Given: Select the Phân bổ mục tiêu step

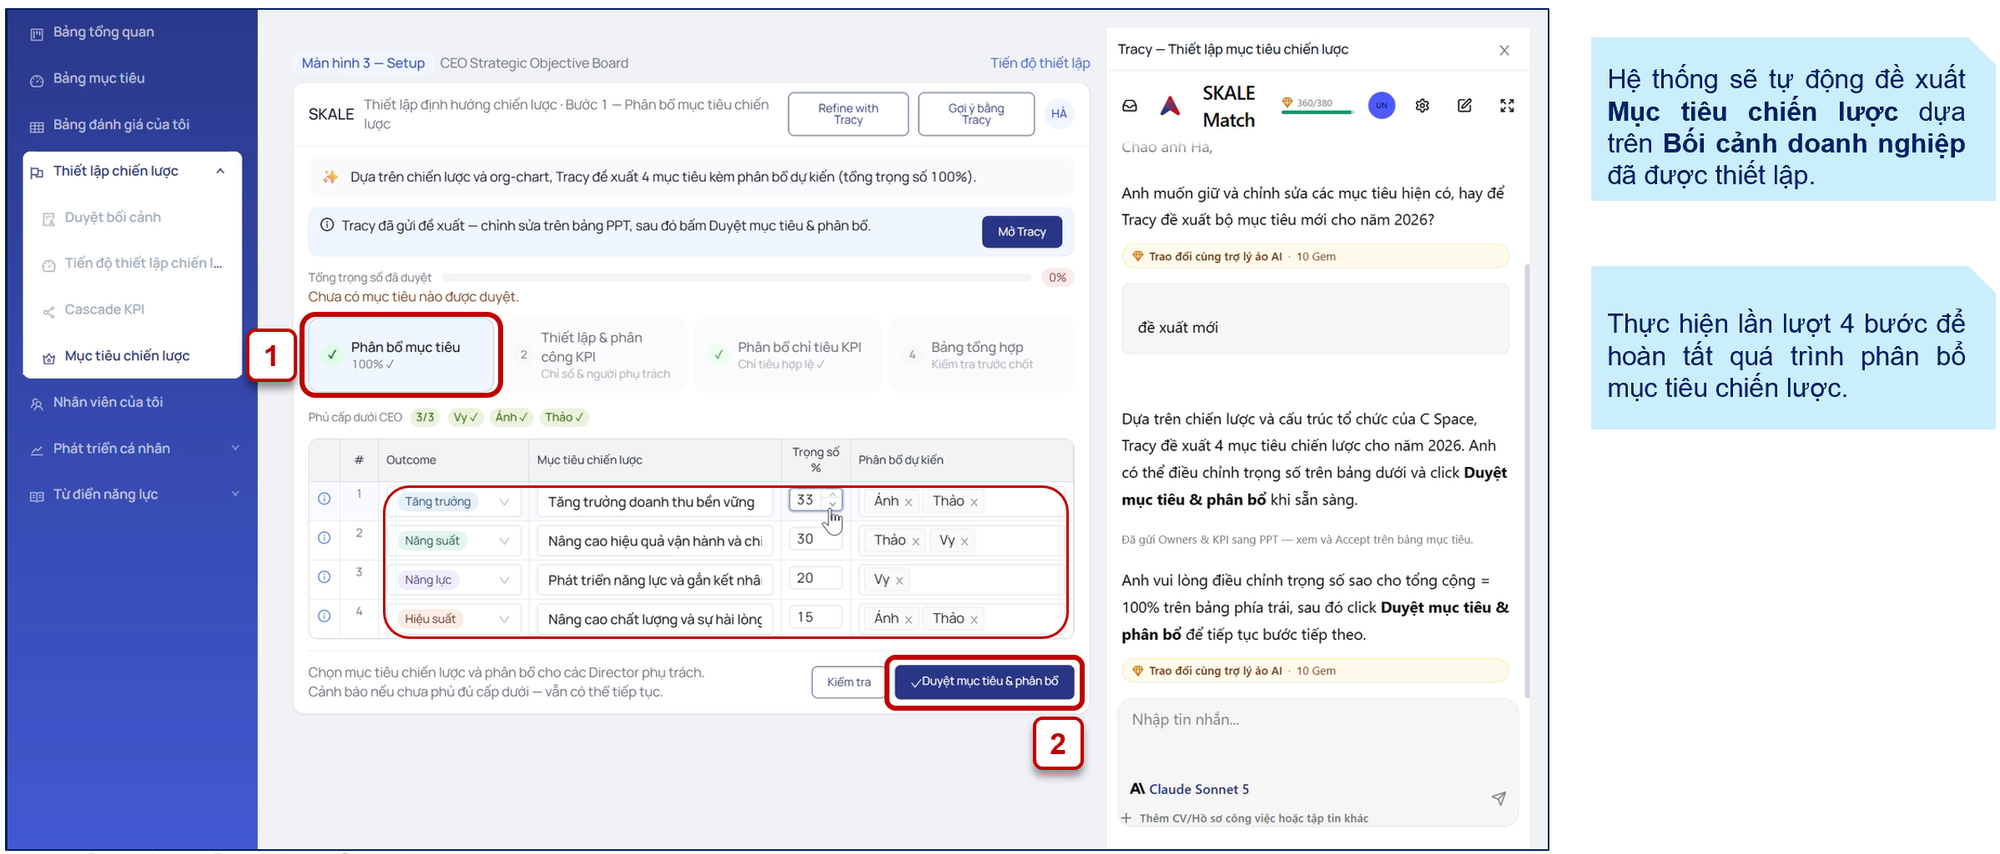Looking at the screenshot, I should click(x=400, y=355).
